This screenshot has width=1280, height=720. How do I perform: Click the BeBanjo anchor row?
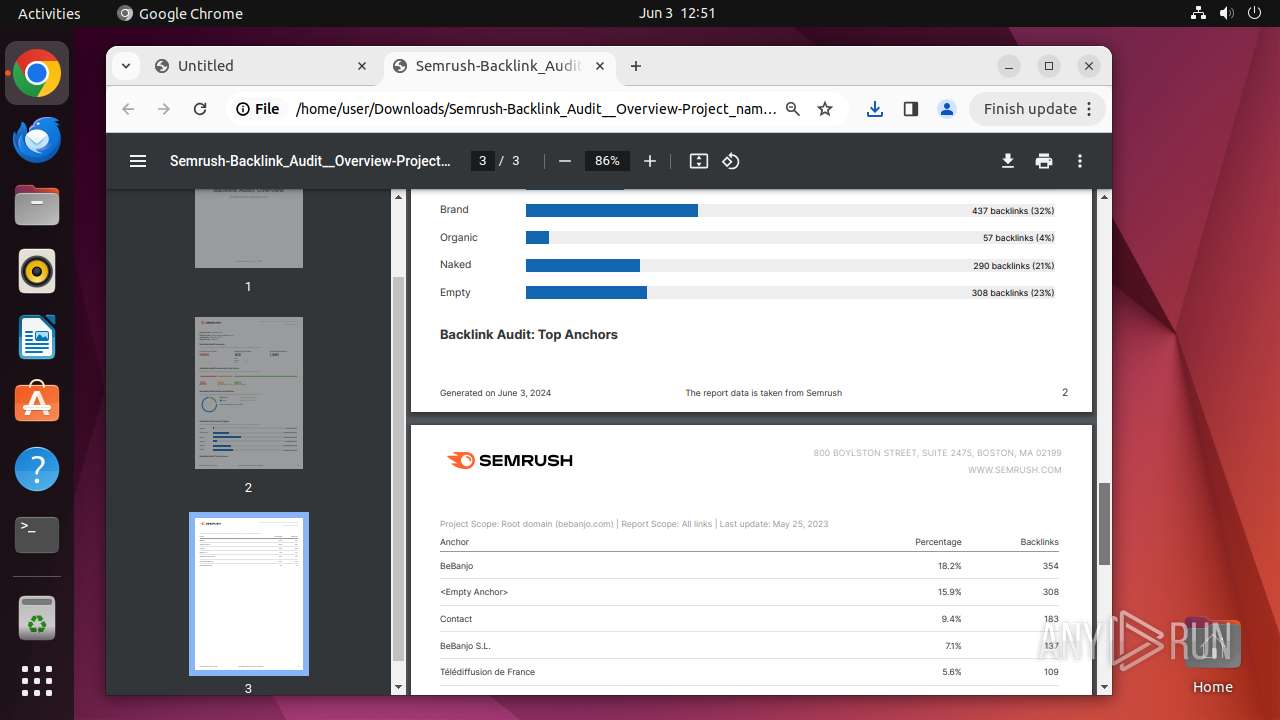click(750, 566)
